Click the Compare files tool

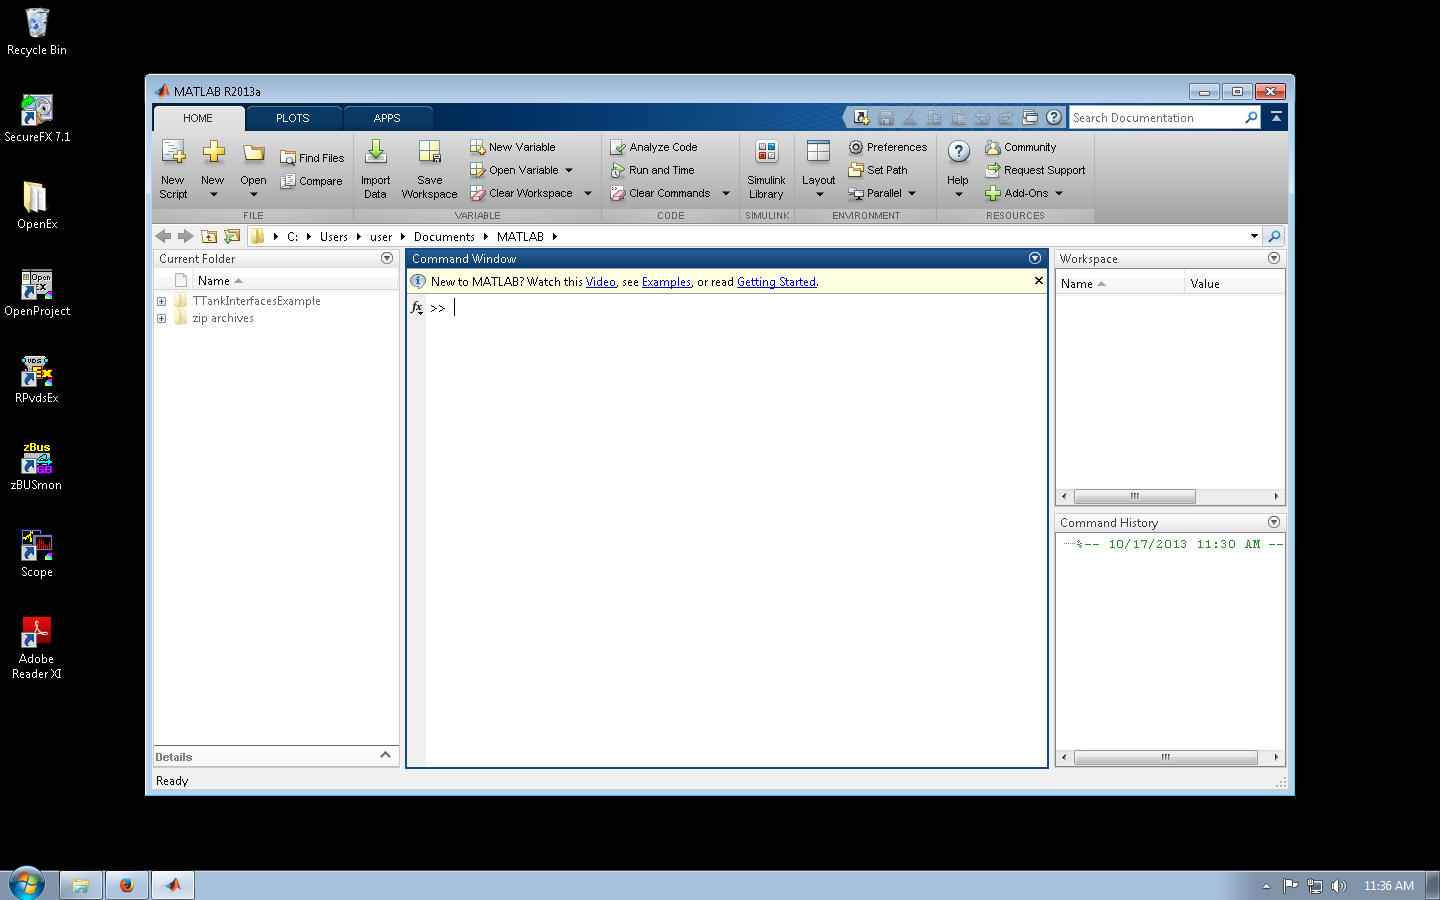312,181
